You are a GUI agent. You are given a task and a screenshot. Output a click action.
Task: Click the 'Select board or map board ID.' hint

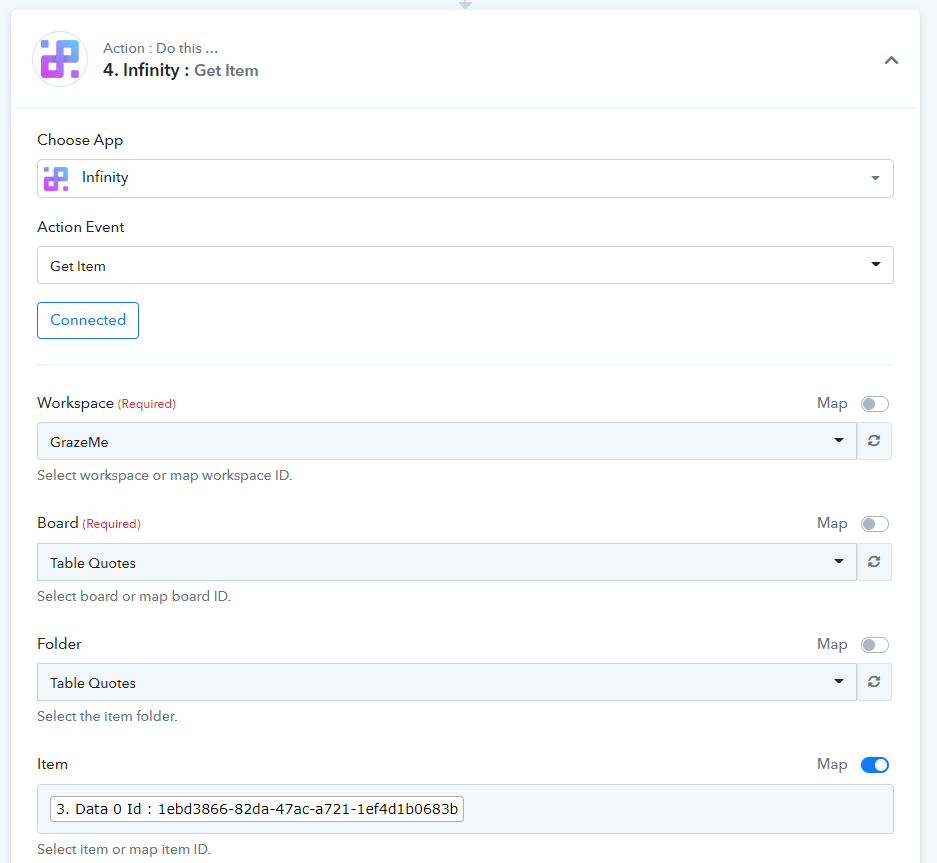pyautogui.click(x=134, y=596)
